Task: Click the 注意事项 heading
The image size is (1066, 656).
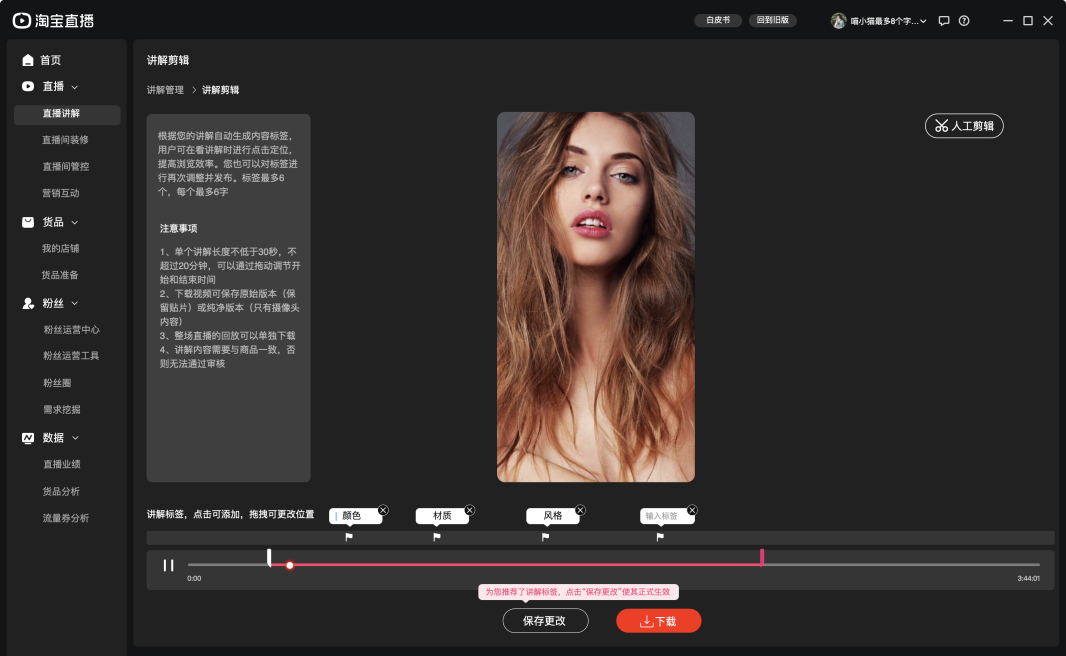Action: (x=179, y=228)
